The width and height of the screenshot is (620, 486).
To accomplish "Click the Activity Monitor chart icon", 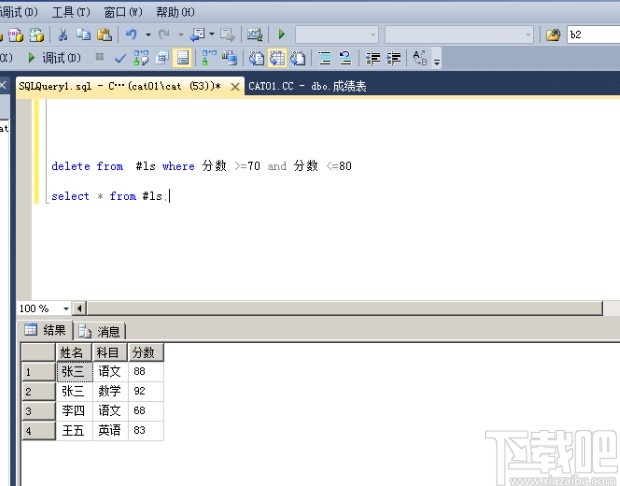I will coord(255,35).
